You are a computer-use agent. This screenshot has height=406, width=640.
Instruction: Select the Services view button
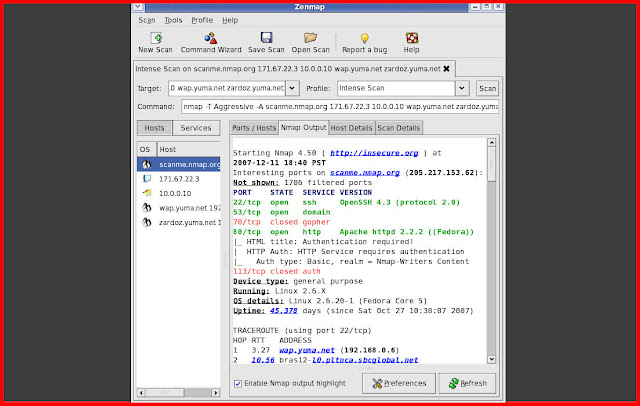pos(196,128)
